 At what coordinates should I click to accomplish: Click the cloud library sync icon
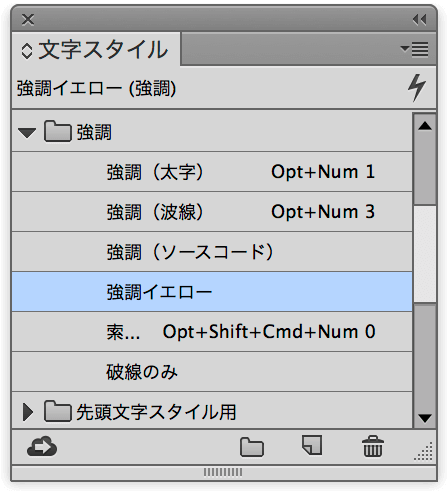coord(42,446)
